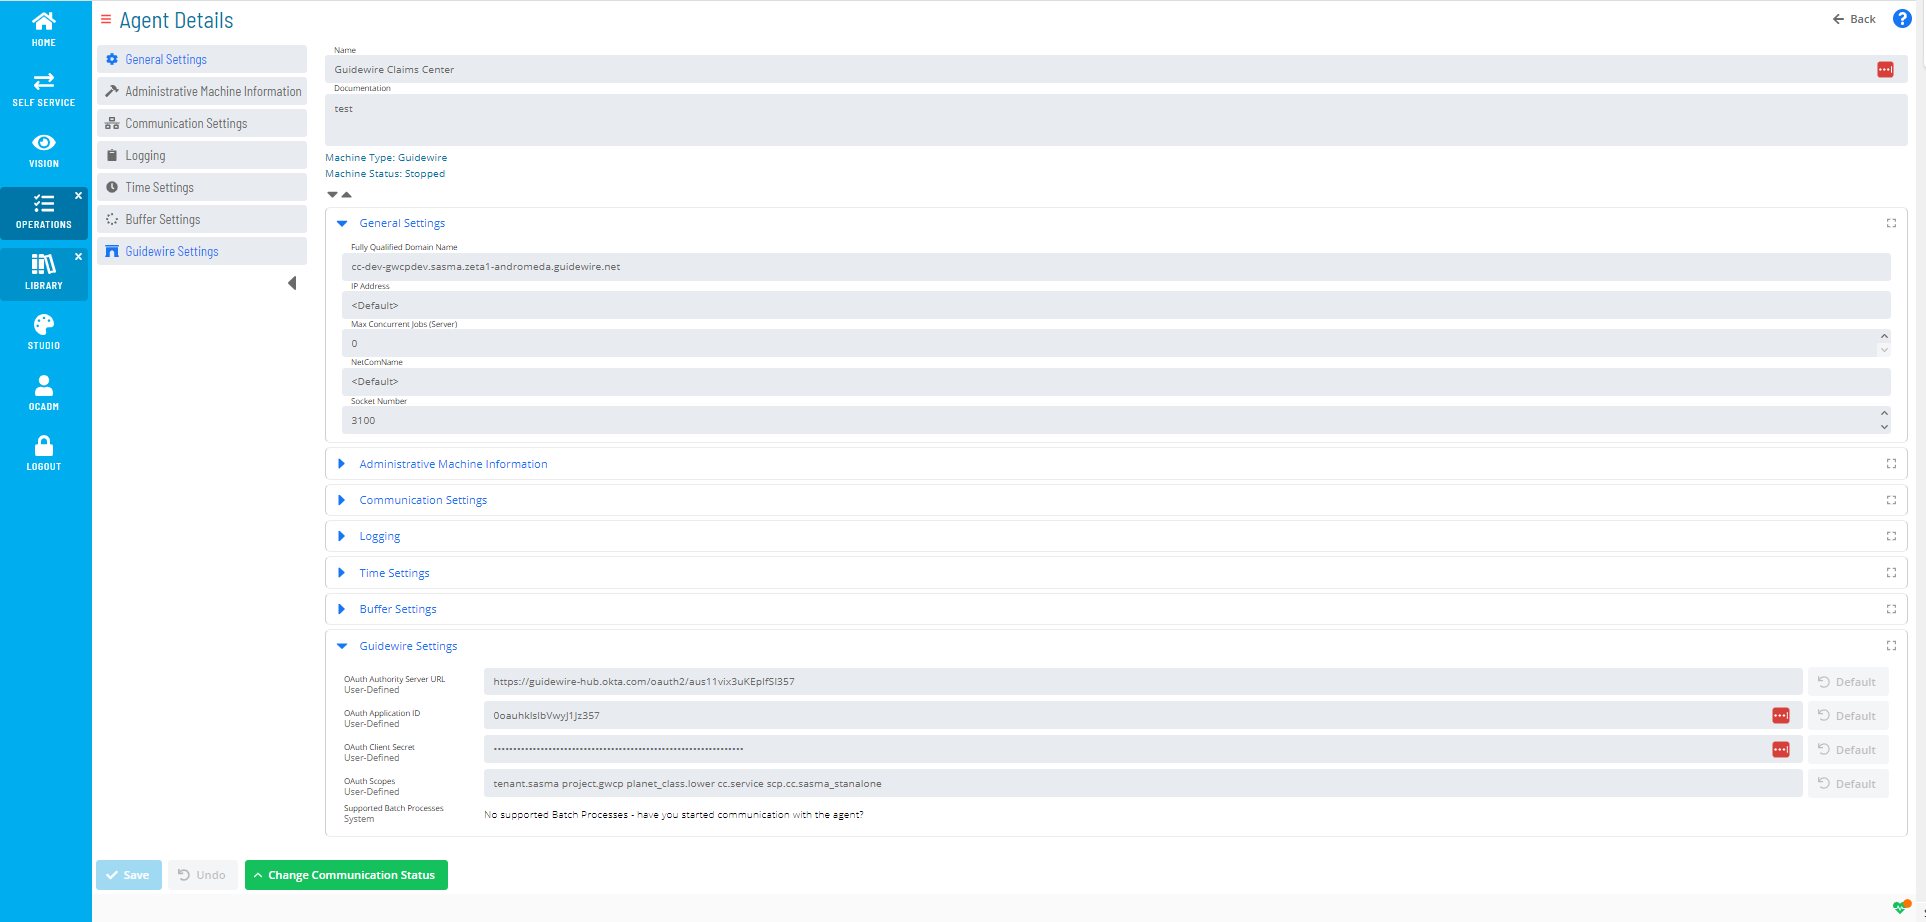Reset OAuth Scopes to Default

point(1848,784)
